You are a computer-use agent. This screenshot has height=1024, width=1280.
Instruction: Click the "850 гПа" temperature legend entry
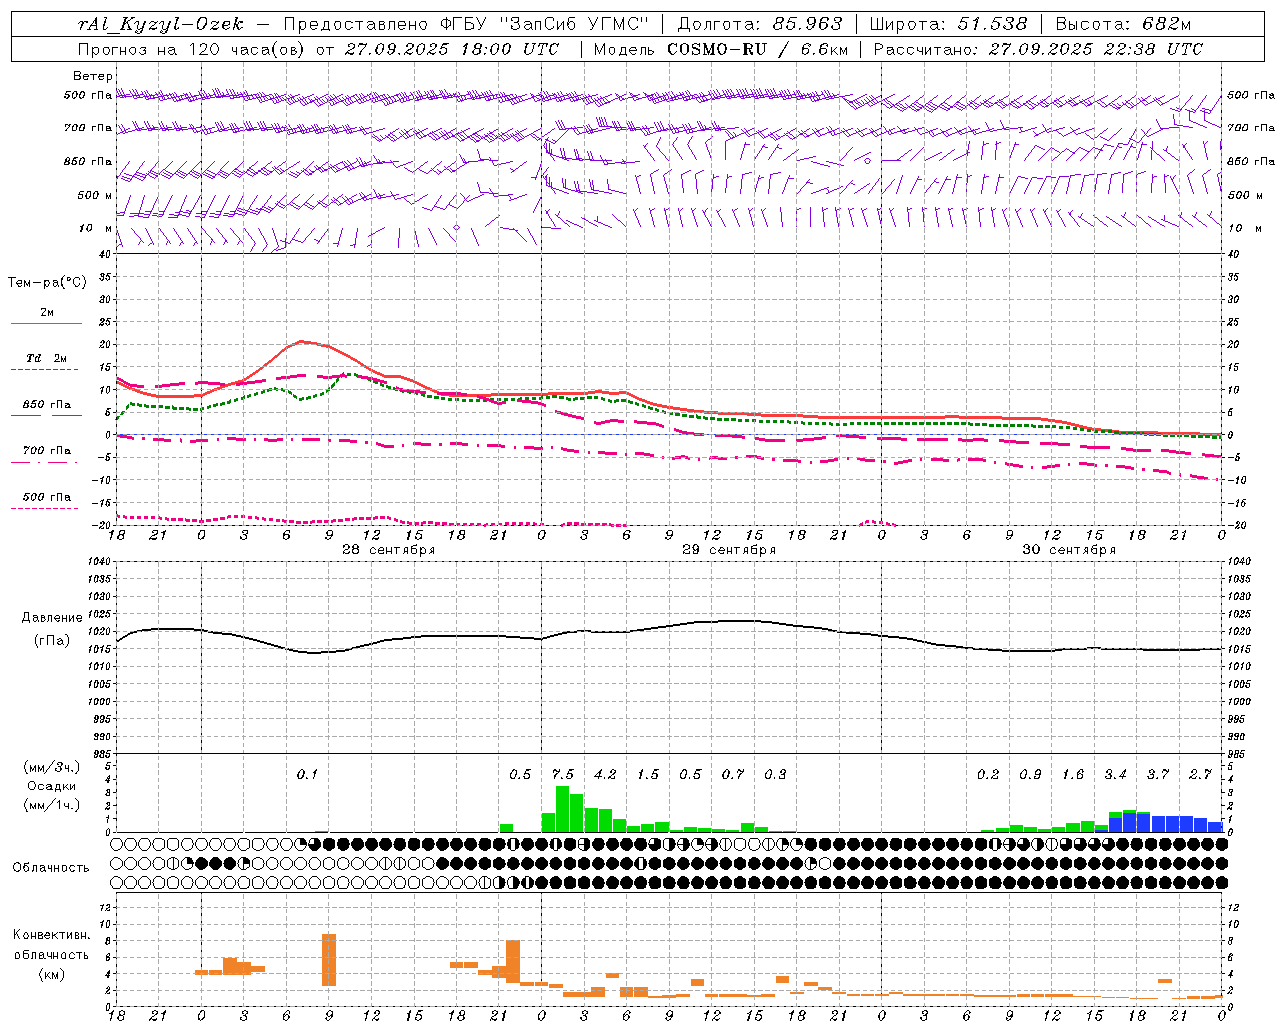pyautogui.click(x=46, y=405)
